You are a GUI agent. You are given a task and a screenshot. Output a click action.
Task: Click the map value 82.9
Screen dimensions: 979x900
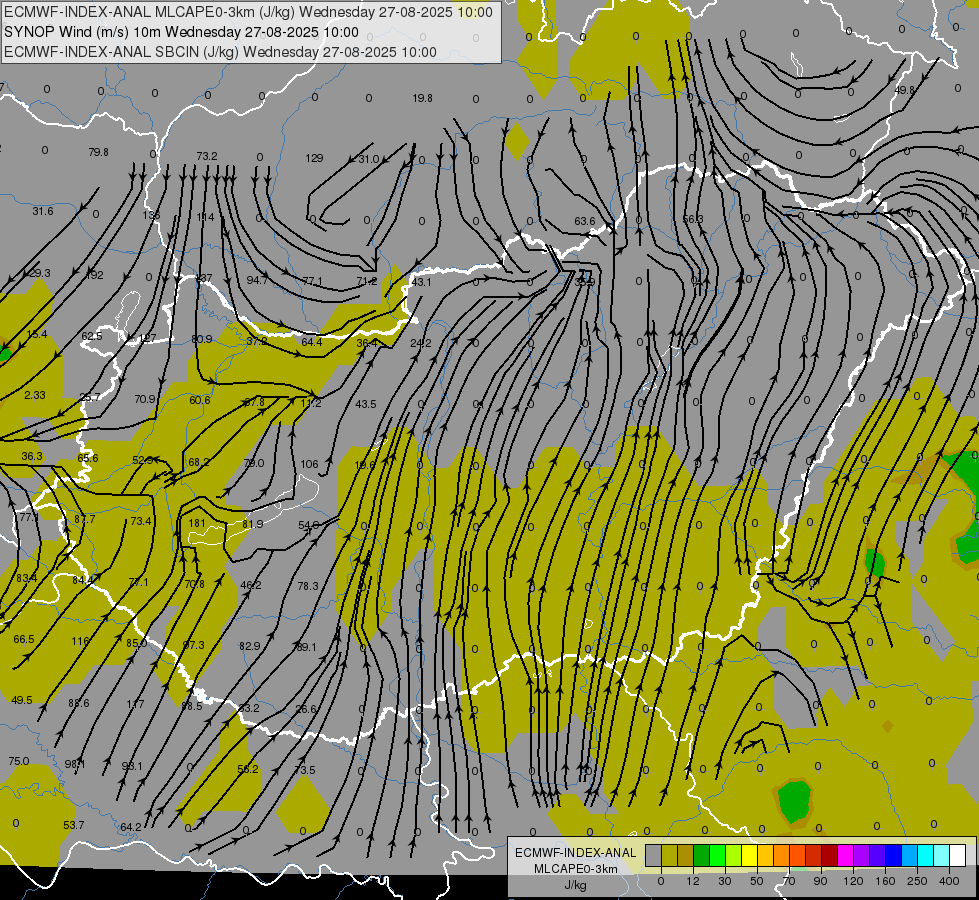point(250,646)
